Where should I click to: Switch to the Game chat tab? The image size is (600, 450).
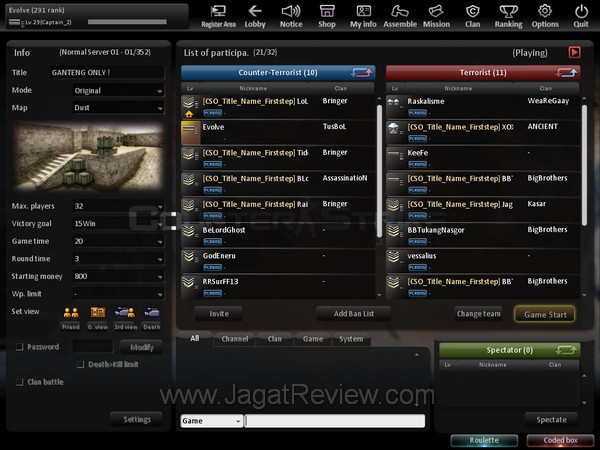point(313,339)
